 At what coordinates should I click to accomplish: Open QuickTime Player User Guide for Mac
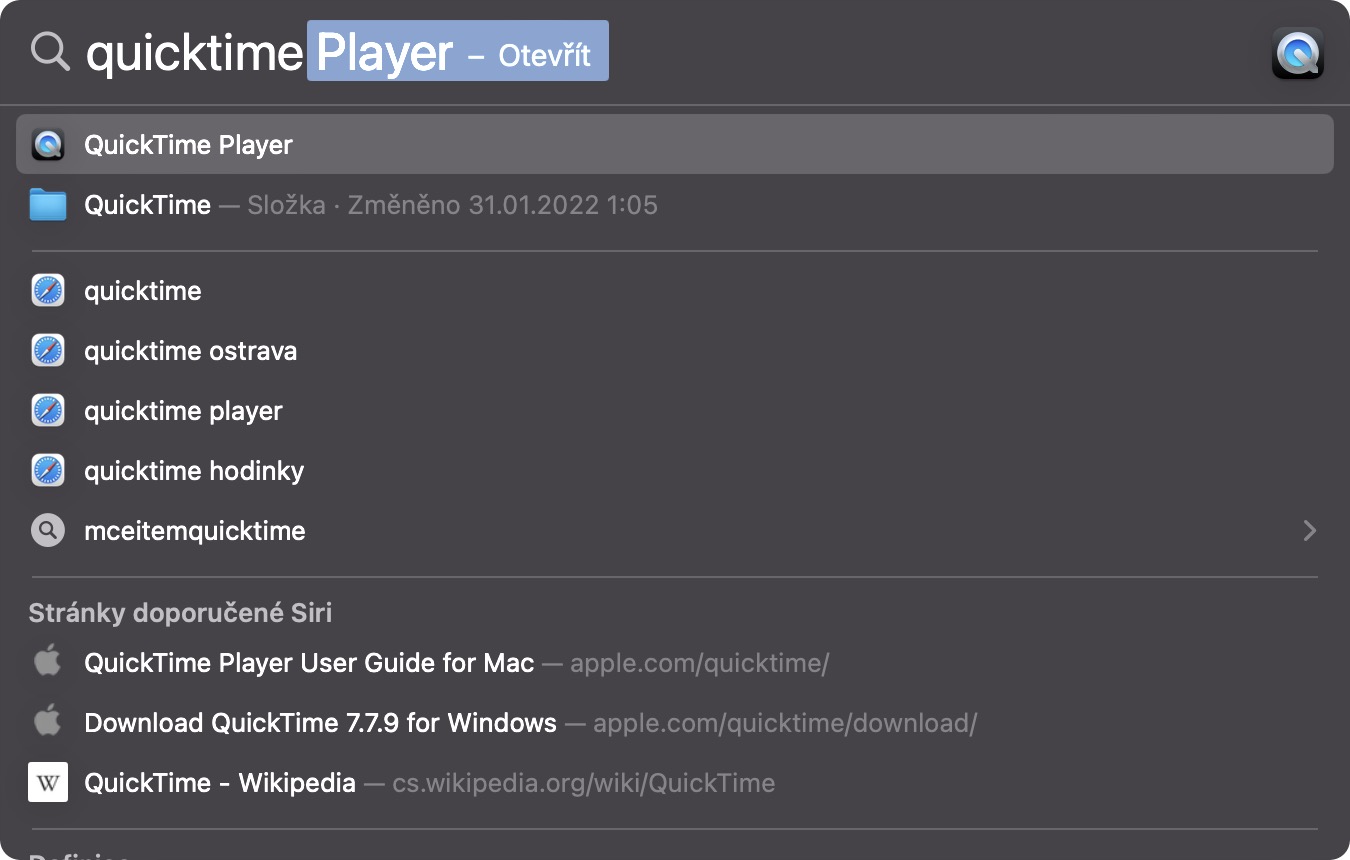[309, 663]
